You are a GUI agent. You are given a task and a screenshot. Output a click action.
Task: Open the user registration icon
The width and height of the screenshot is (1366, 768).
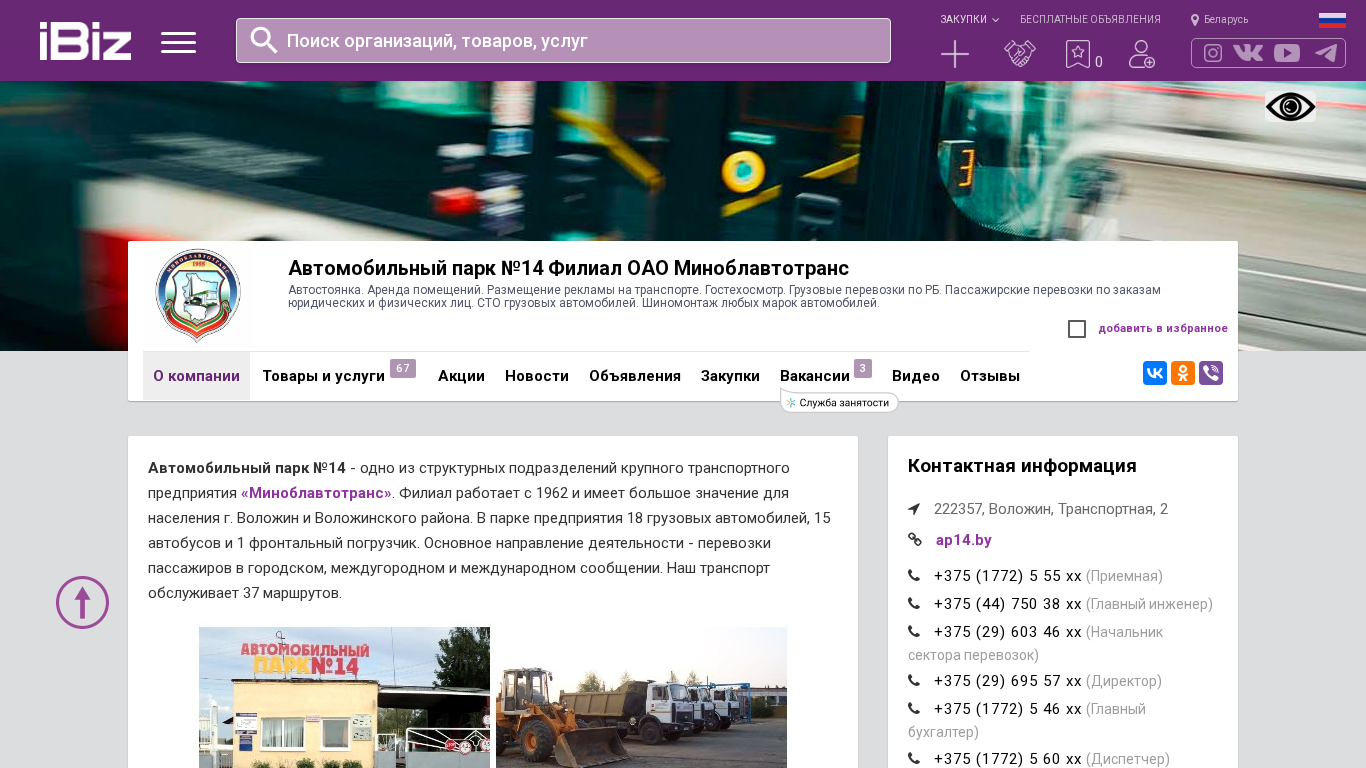click(x=1141, y=54)
